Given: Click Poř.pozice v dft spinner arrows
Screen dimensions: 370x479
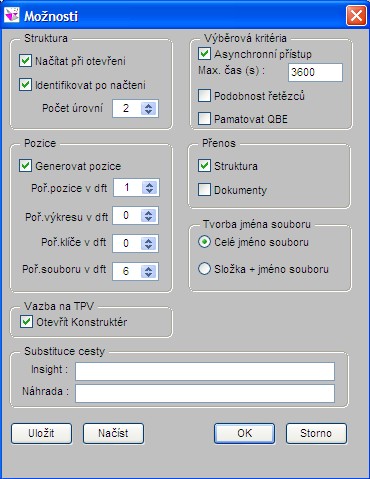Looking at the screenshot, I should (149, 188).
